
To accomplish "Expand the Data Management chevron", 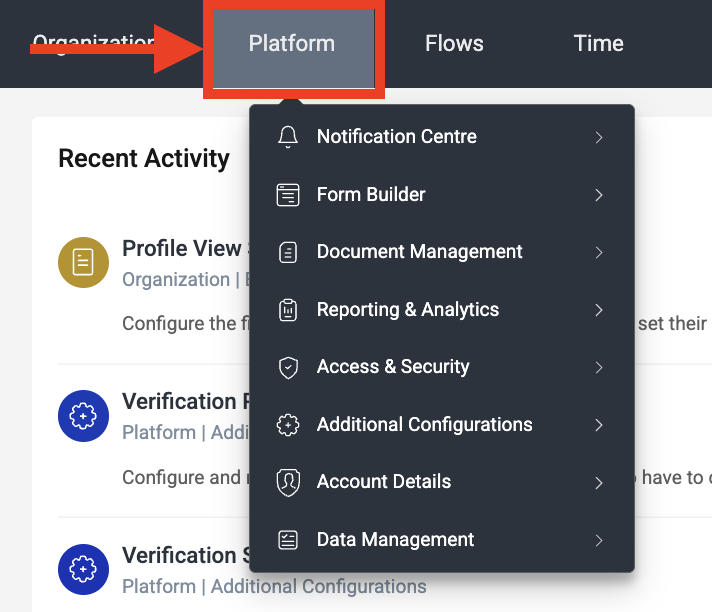I will [599, 540].
